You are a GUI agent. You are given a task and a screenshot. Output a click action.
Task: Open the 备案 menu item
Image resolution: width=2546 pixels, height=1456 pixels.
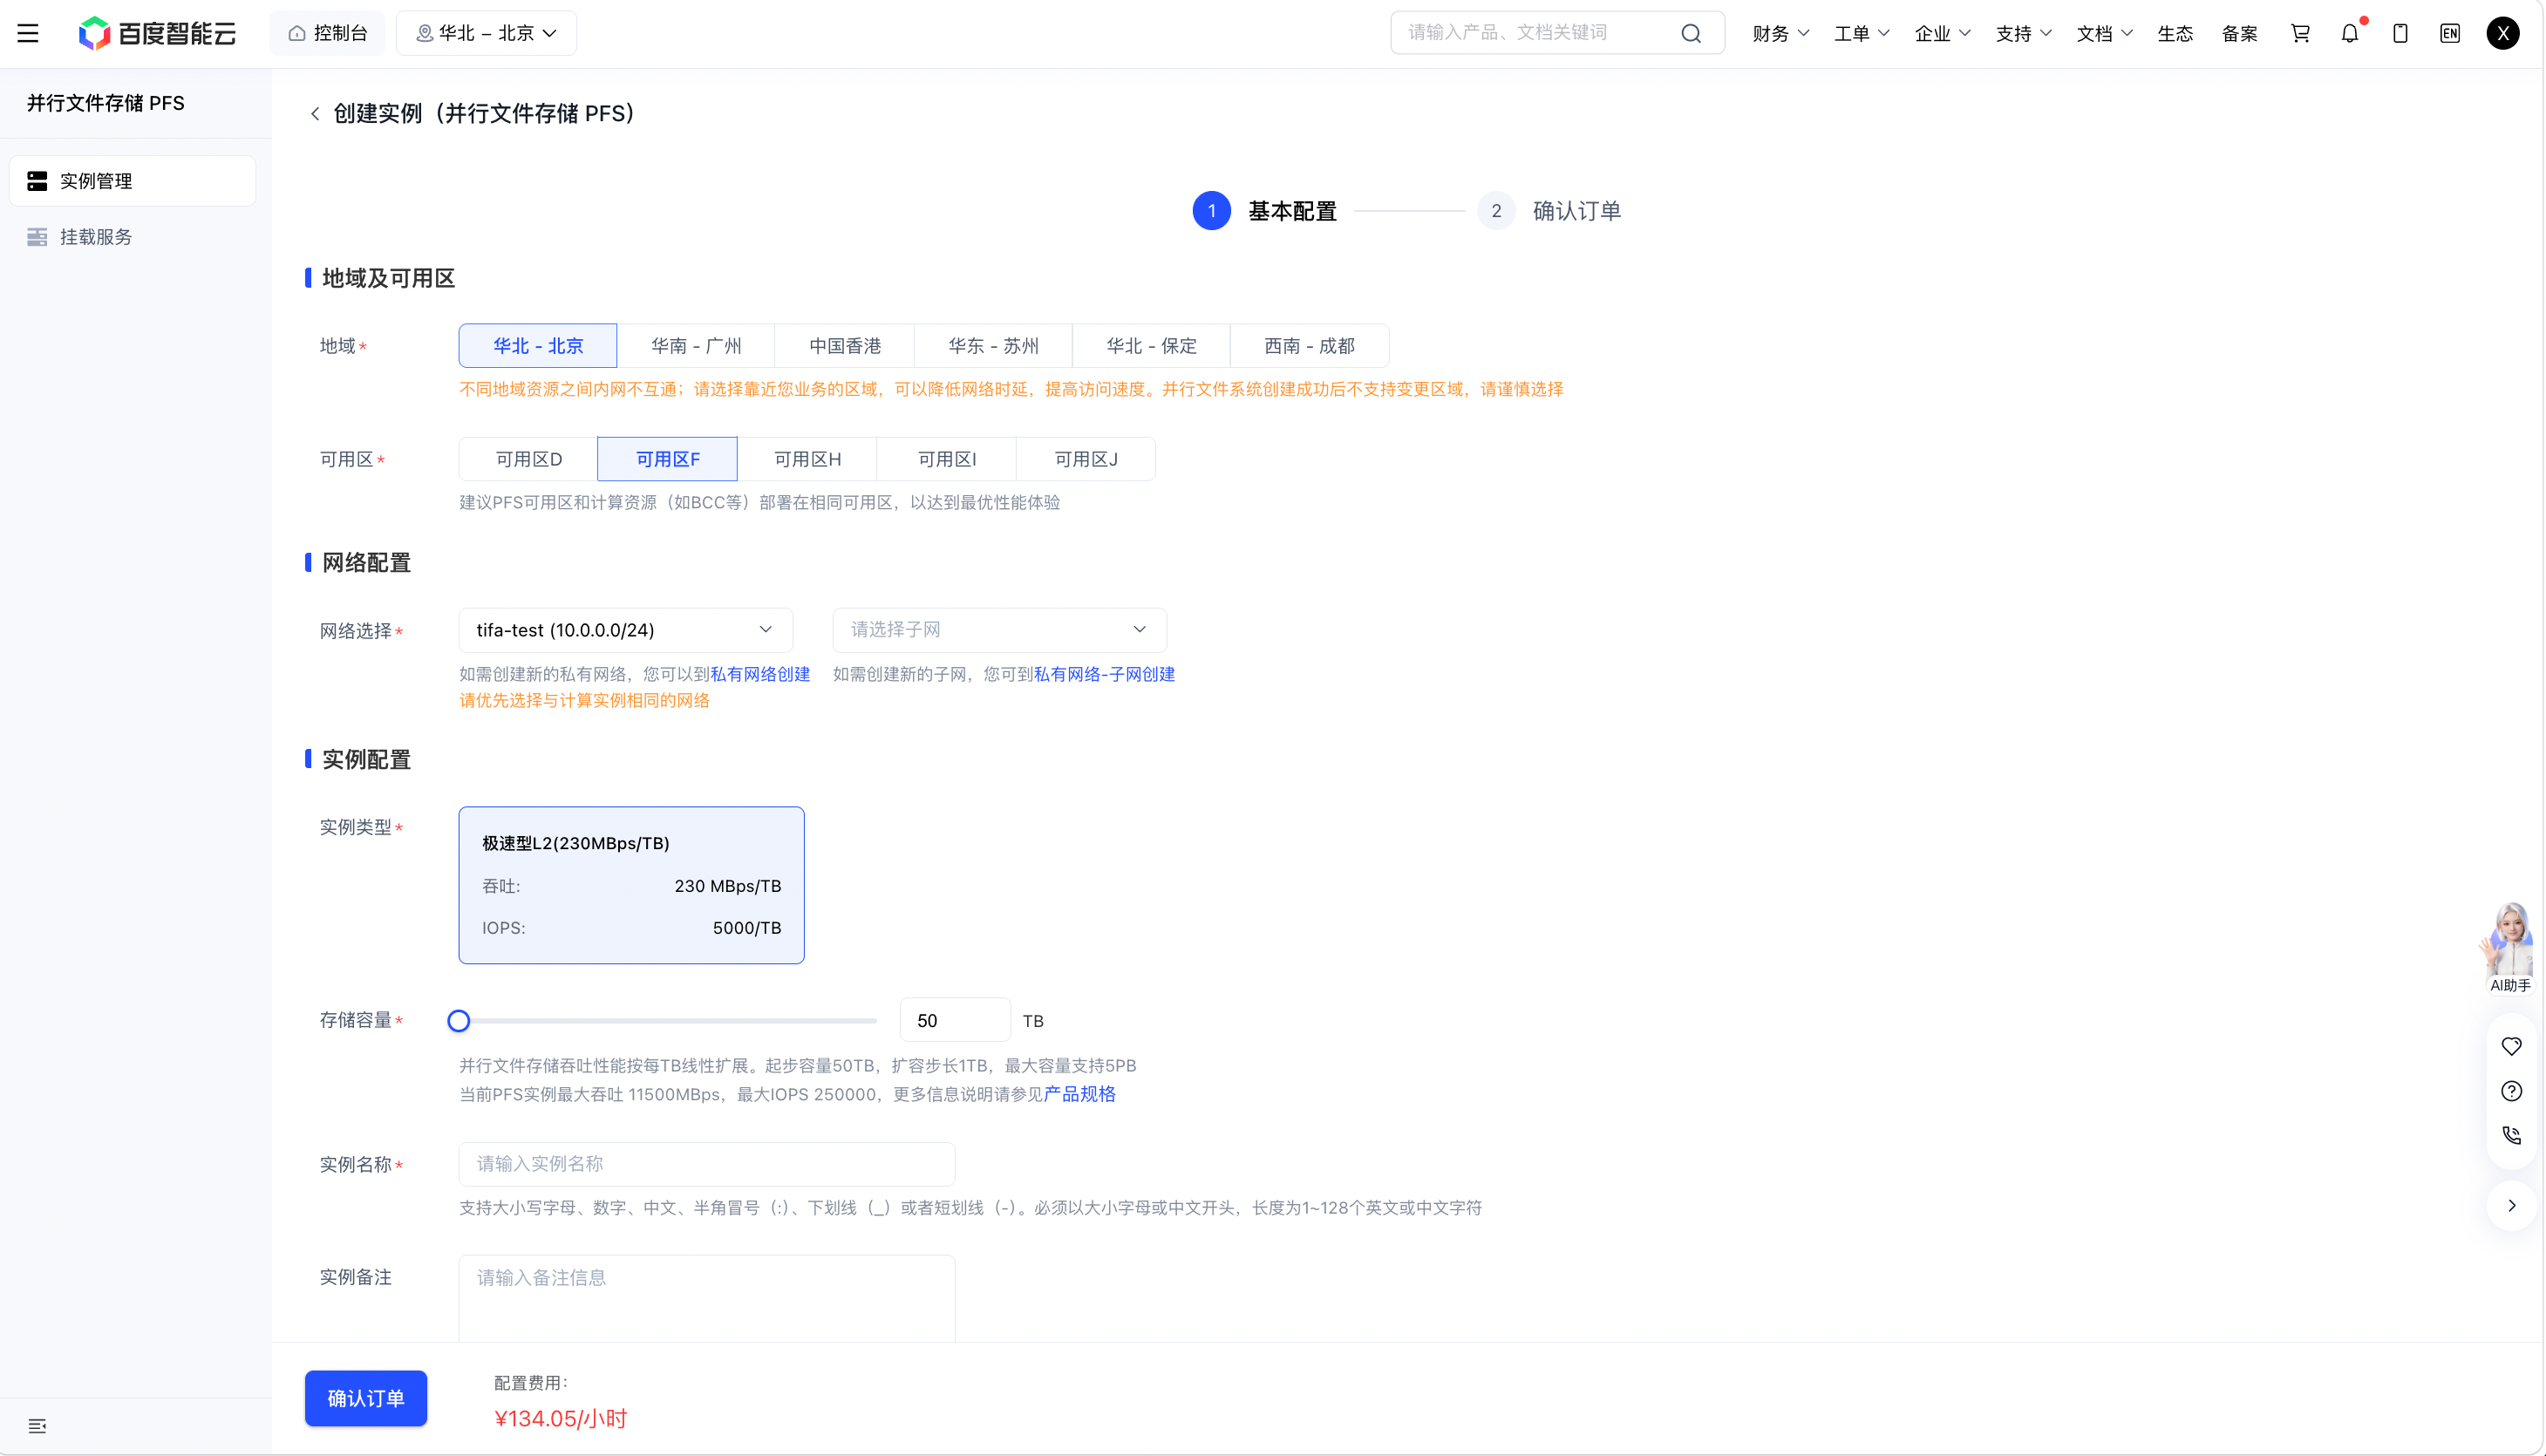click(x=2239, y=33)
